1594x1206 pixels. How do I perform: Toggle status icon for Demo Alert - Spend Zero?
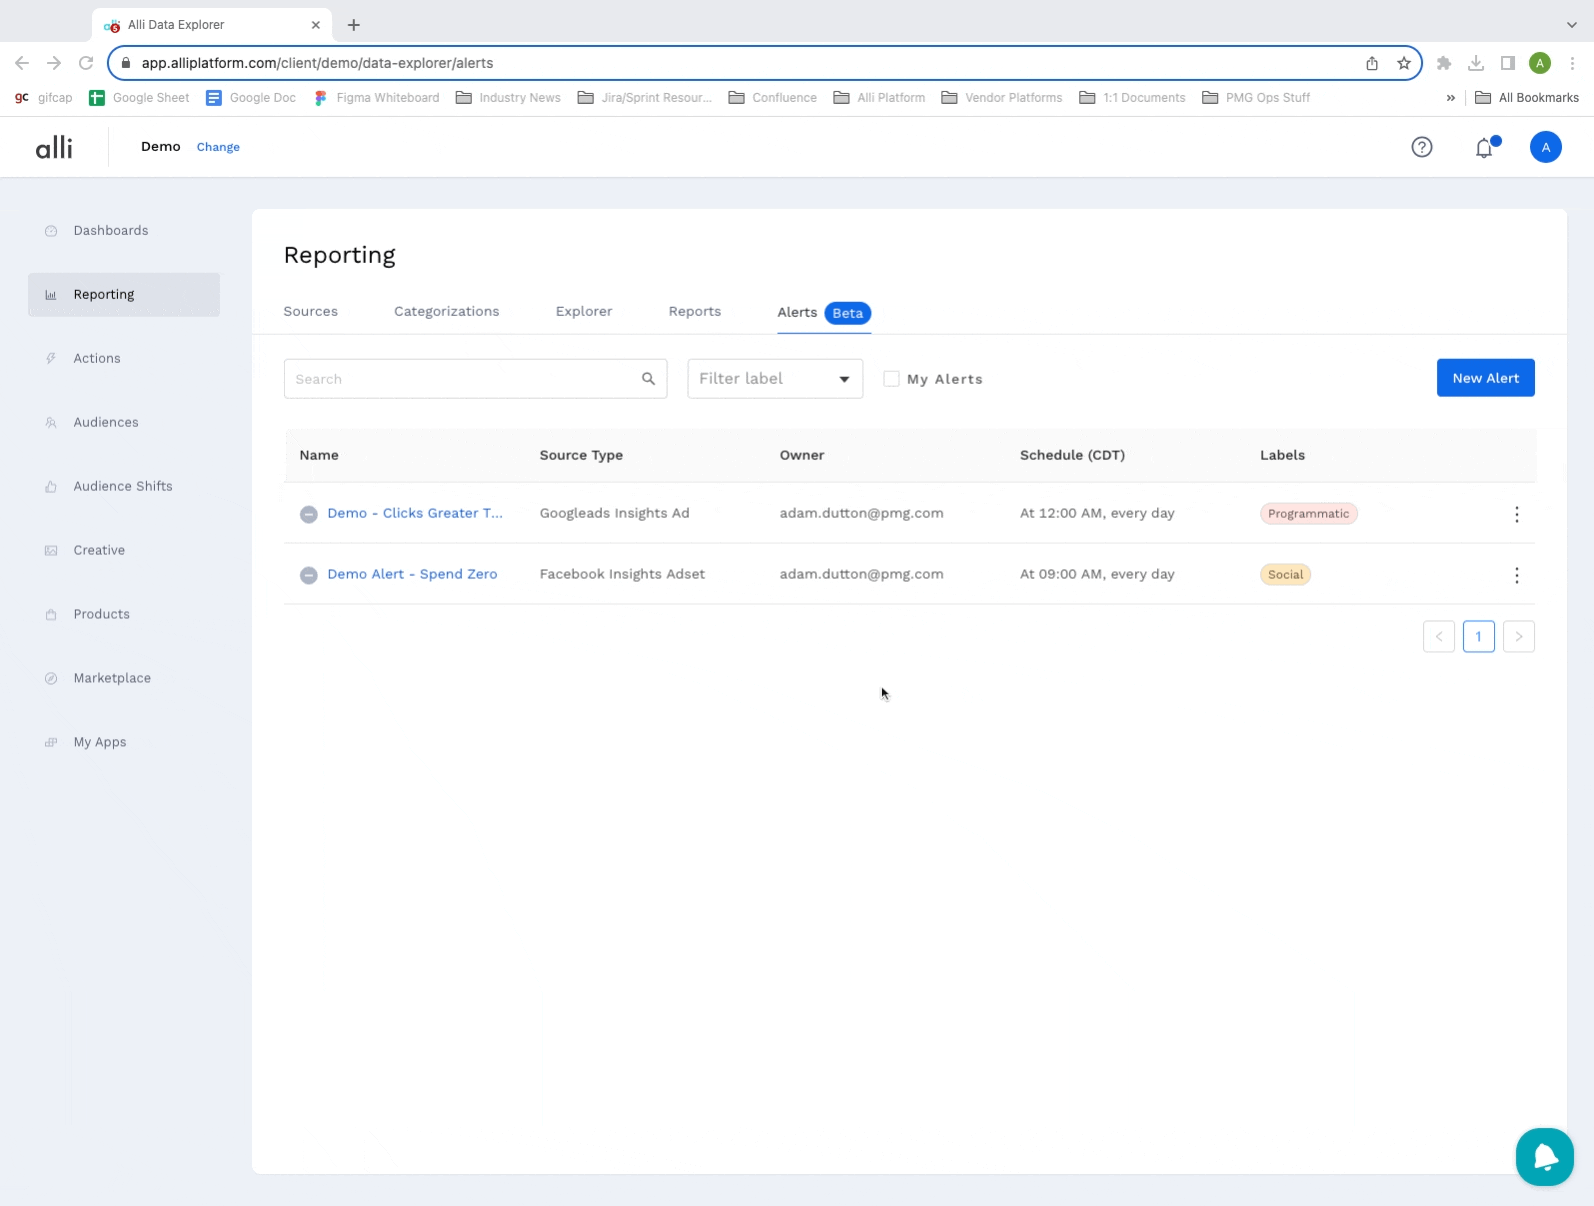pyautogui.click(x=309, y=575)
